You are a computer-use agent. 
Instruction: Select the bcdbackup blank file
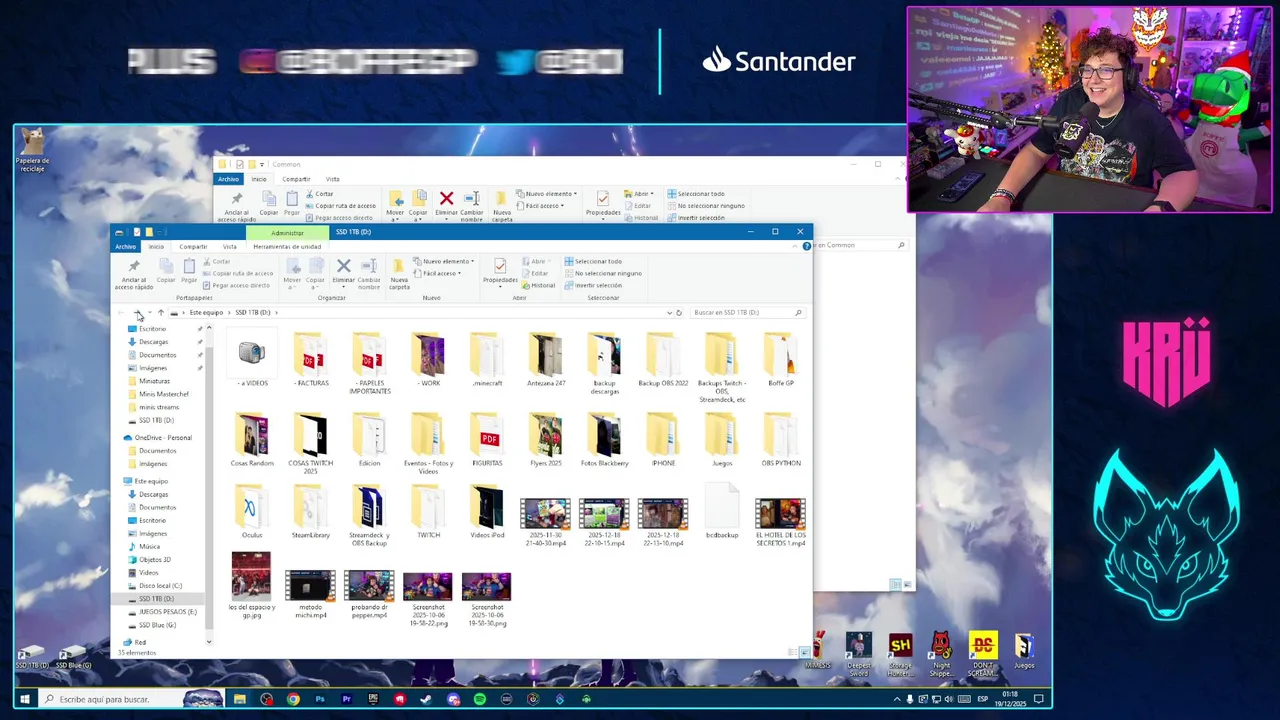pos(722,512)
